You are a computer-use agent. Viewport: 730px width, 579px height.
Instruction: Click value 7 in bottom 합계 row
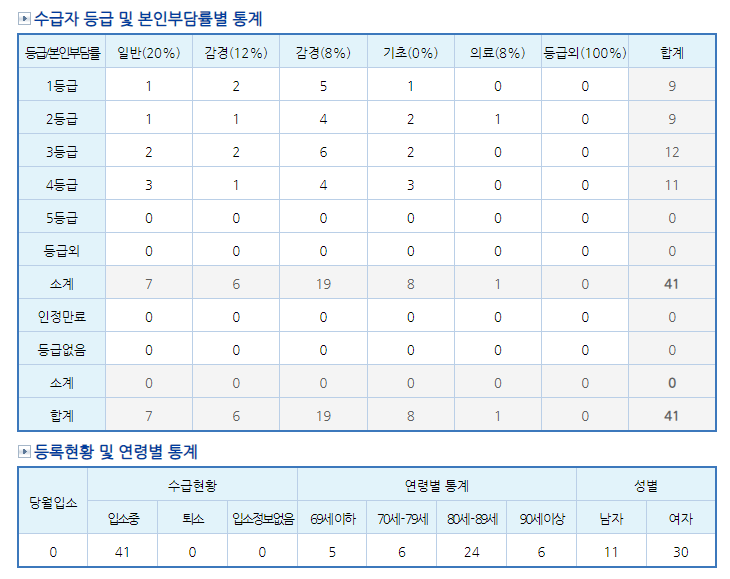[149, 417]
